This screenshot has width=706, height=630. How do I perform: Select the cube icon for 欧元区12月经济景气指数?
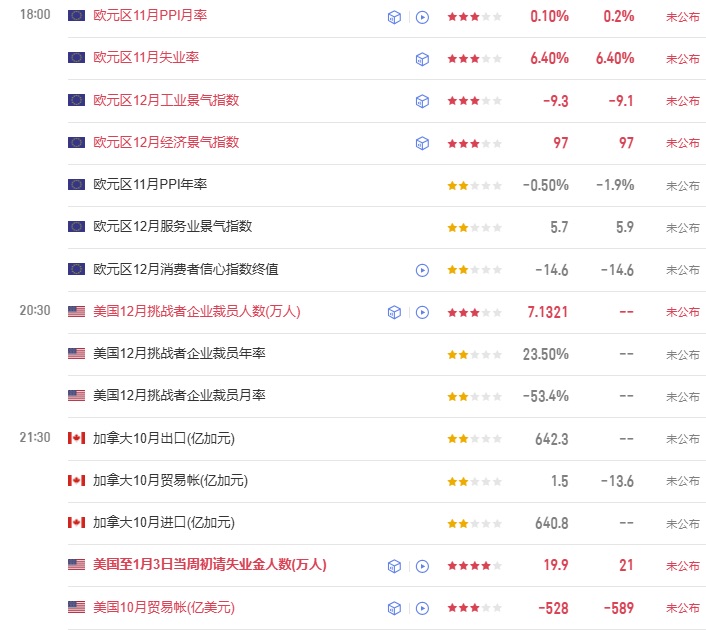pyautogui.click(x=422, y=143)
